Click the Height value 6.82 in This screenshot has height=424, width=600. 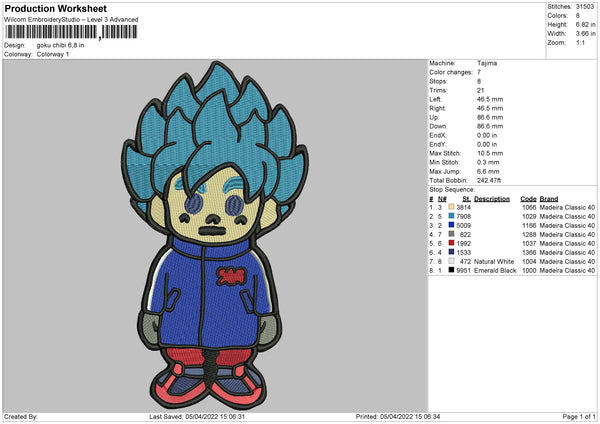(585, 24)
